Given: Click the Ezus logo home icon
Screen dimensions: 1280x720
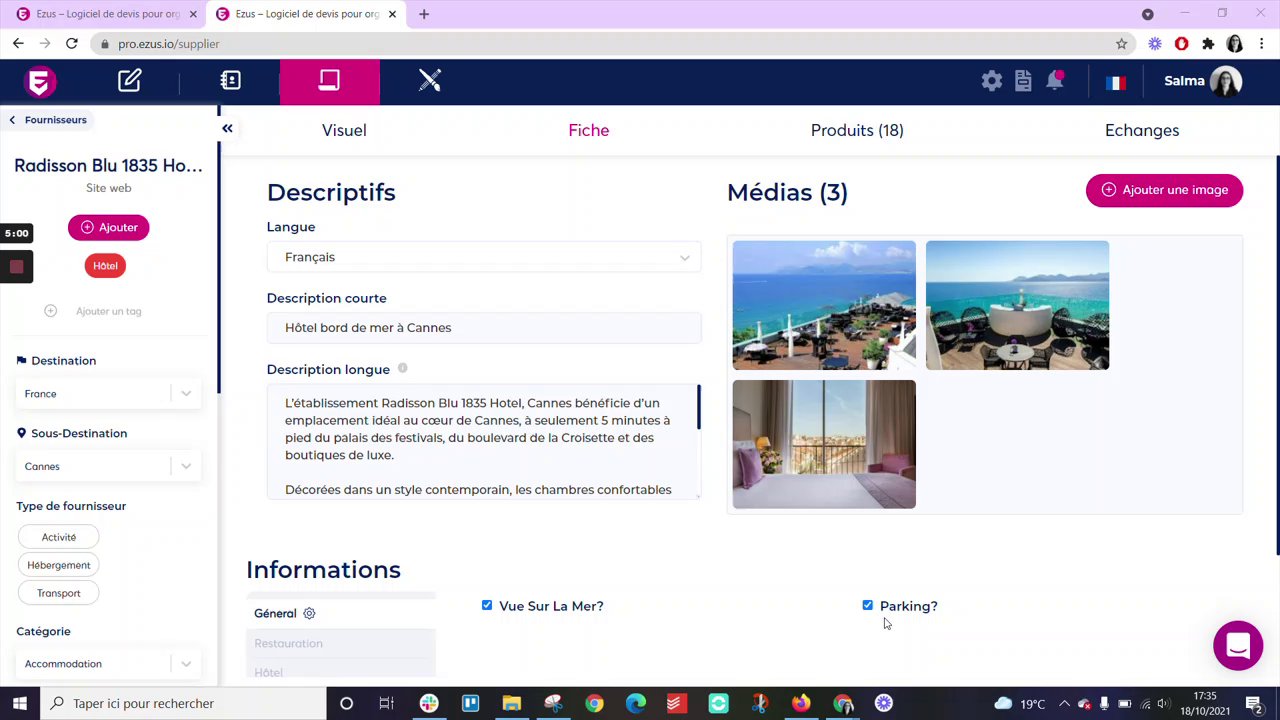Looking at the screenshot, I should tap(40, 82).
